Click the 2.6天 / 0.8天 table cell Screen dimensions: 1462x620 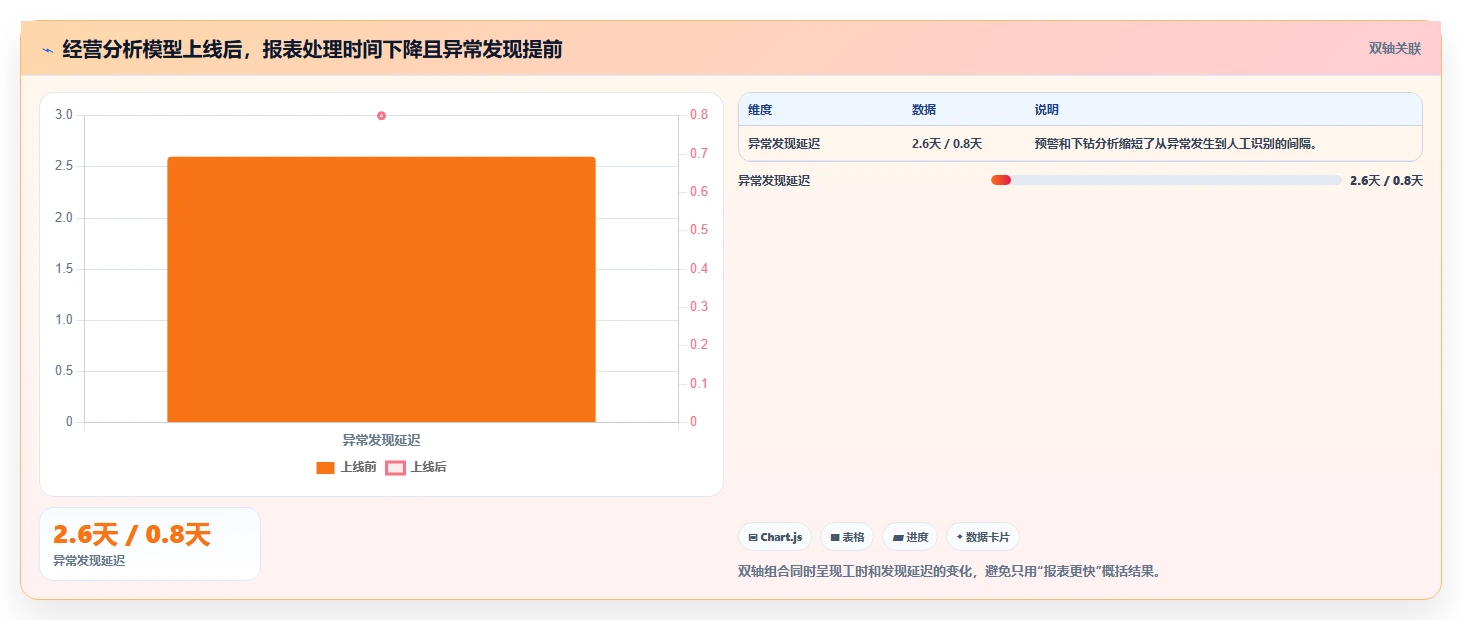tap(947, 144)
